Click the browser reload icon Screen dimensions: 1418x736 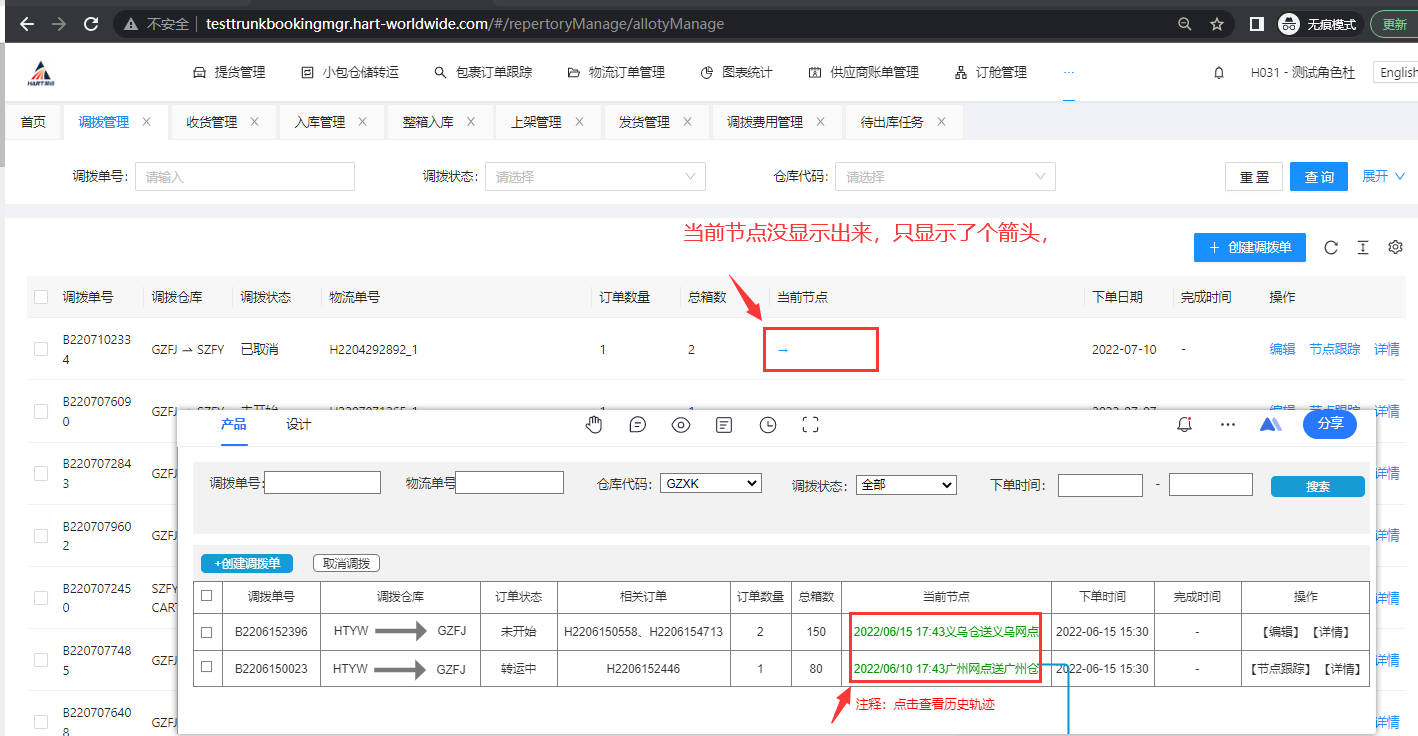(91, 24)
